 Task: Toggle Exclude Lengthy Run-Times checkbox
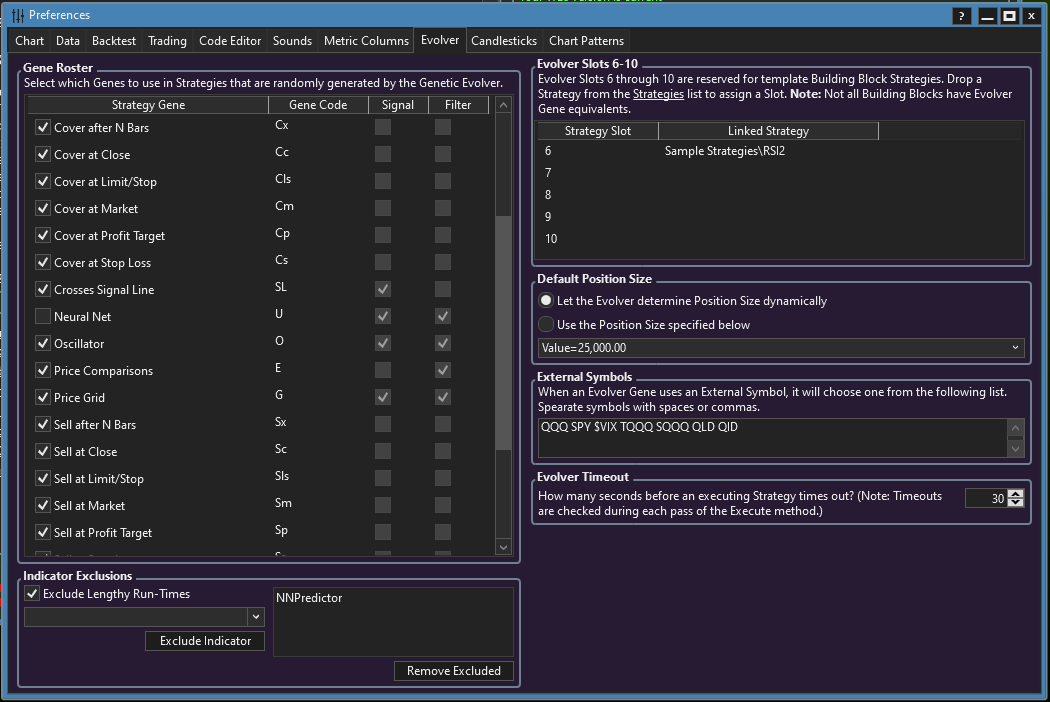coord(32,593)
